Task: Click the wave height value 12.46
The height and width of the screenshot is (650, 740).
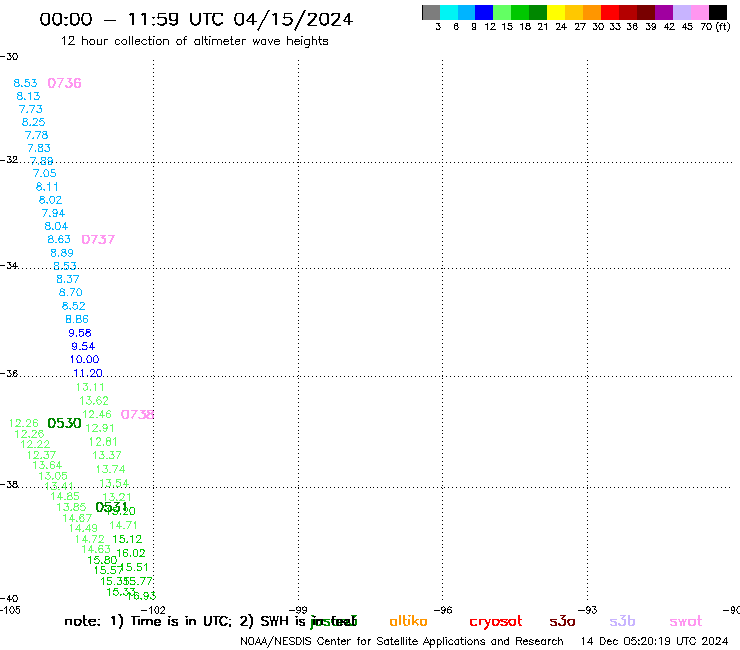Action: coord(97,414)
